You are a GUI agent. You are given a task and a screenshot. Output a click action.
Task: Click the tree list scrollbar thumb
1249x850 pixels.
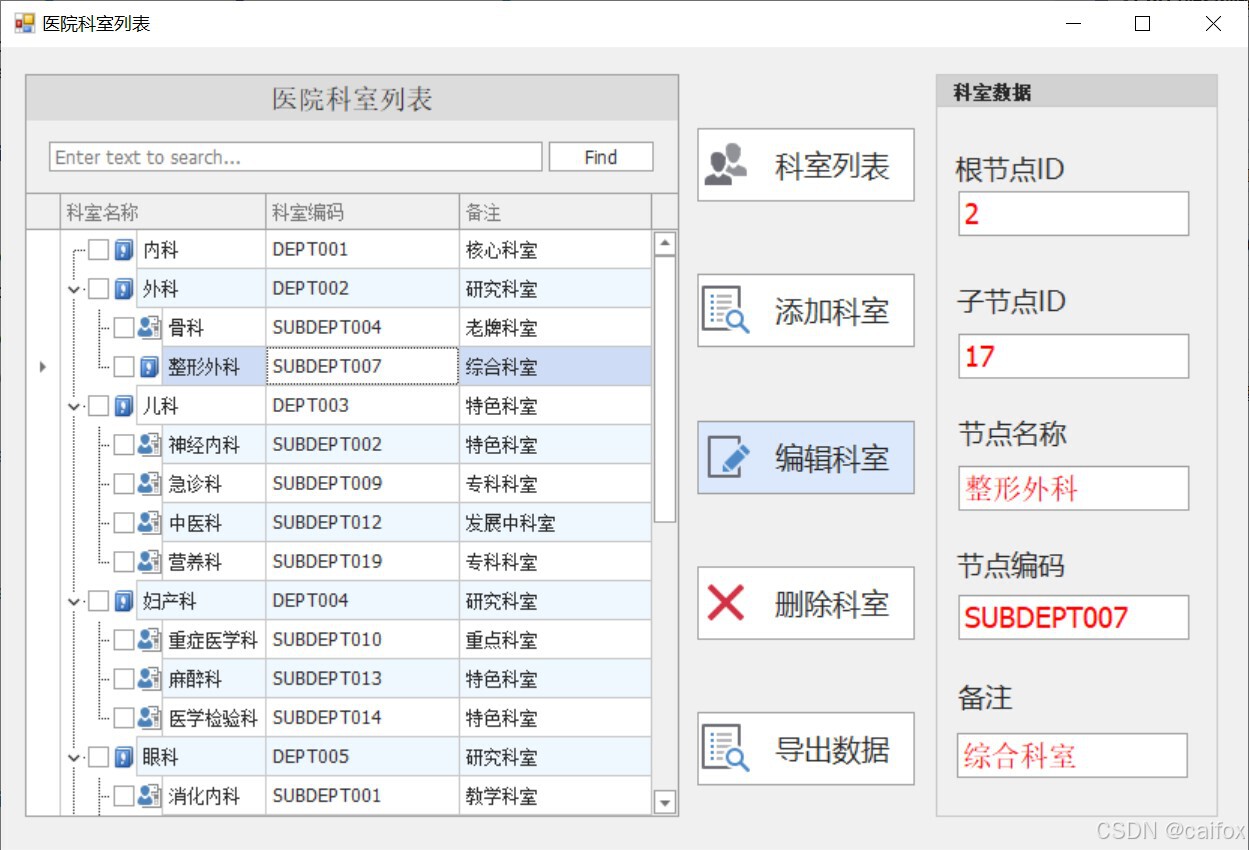(665, 389)
